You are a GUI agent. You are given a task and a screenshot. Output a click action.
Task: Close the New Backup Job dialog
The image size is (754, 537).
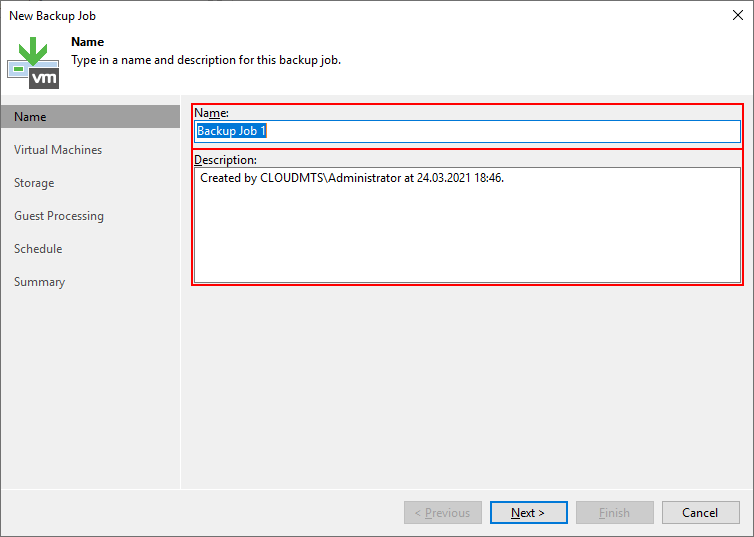point(735,15)
